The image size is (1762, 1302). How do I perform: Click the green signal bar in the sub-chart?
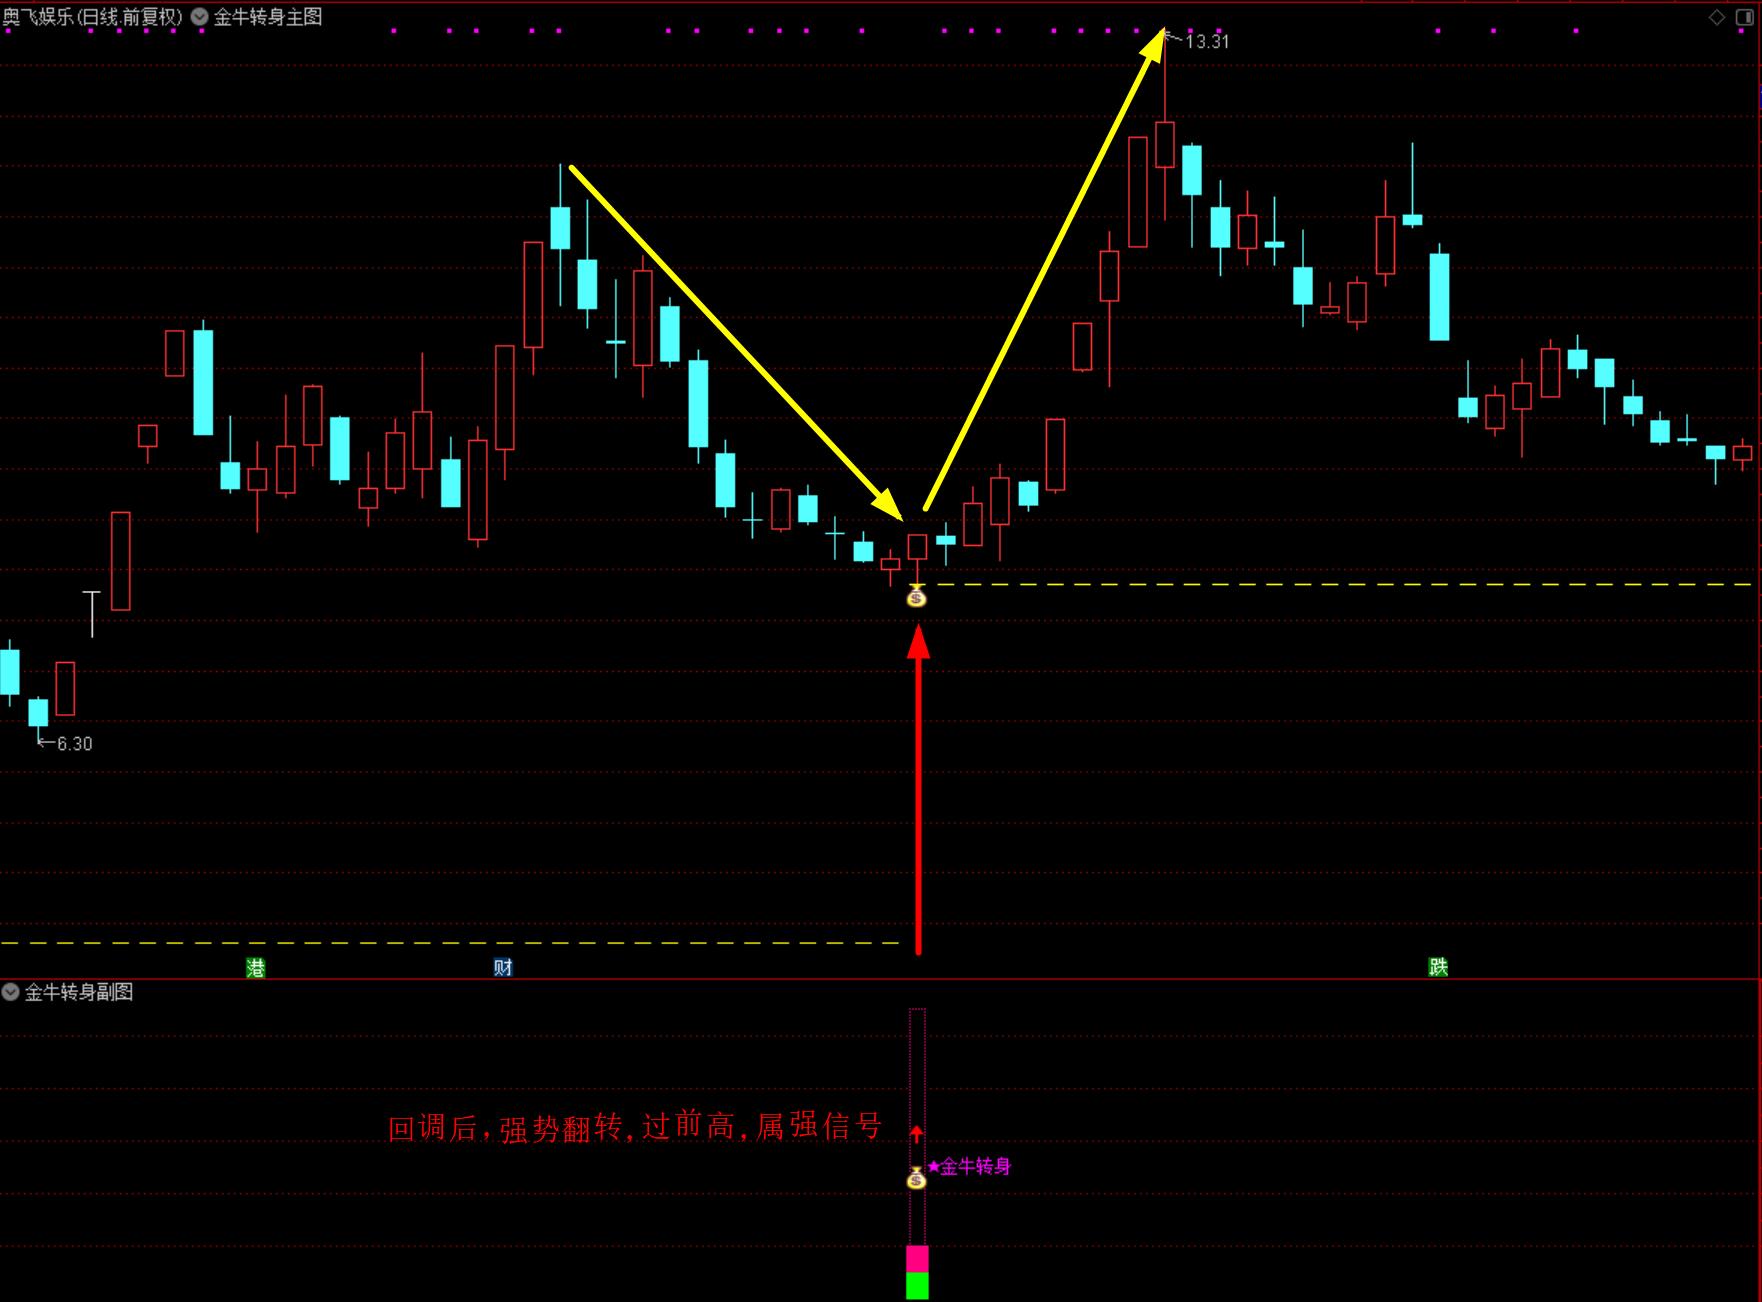(x=917, y=1286)
